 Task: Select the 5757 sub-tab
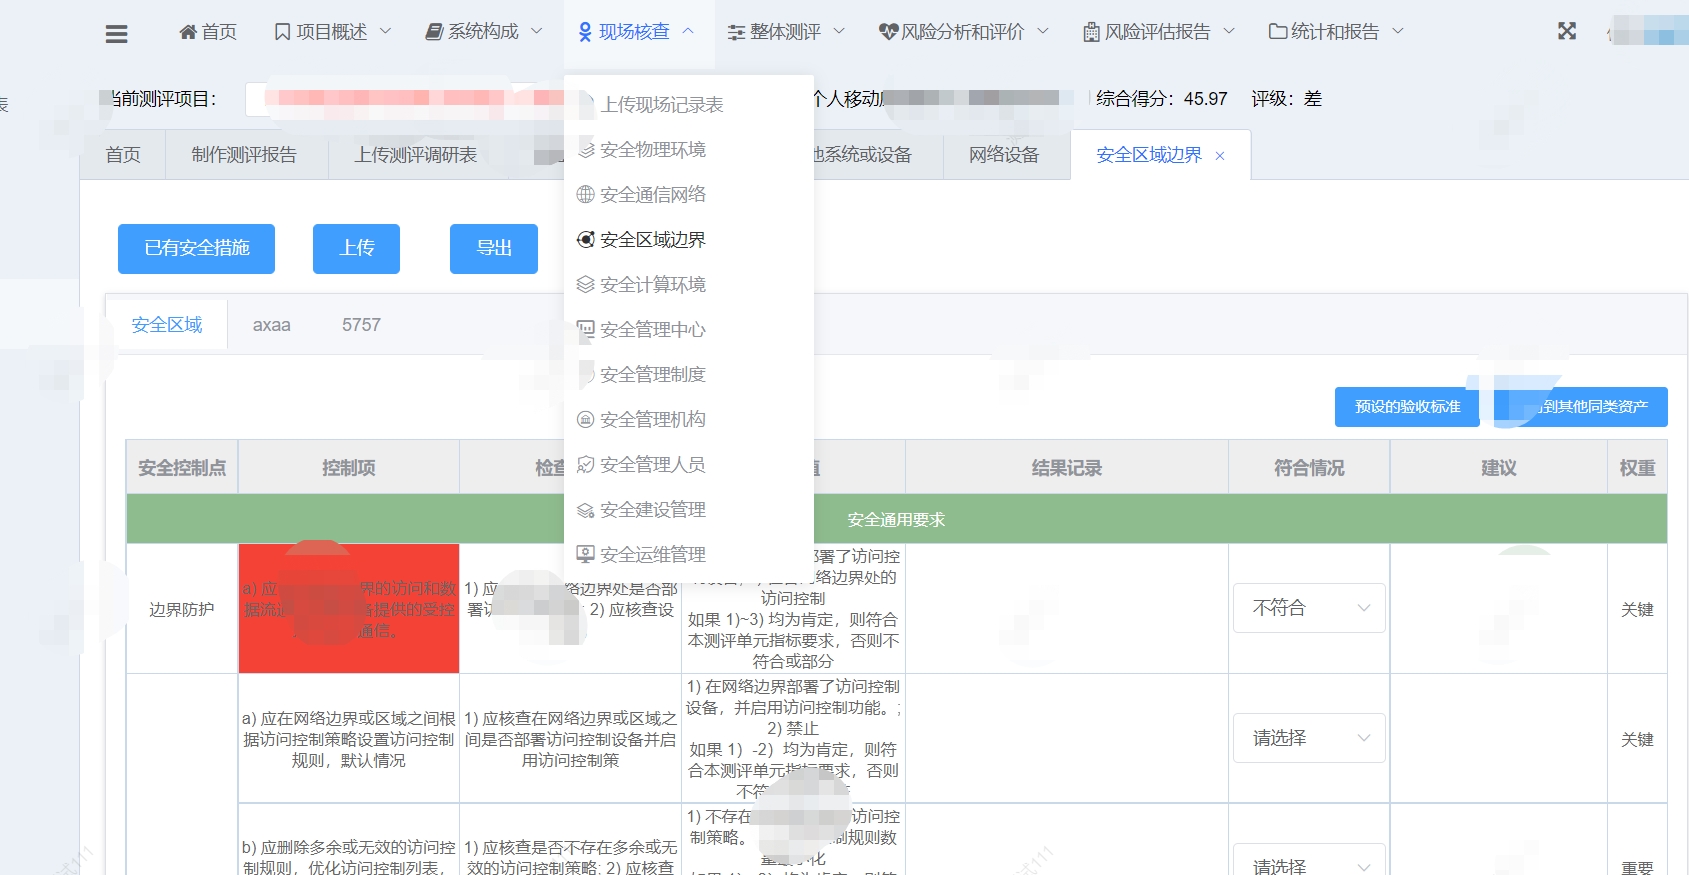(x=361, y=325)
